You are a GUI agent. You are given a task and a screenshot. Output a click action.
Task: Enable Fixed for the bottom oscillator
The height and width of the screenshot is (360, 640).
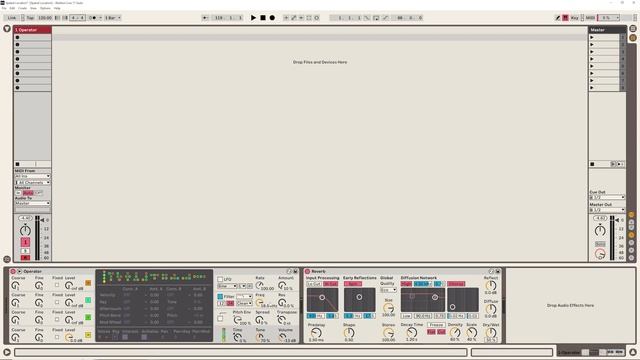57,337
